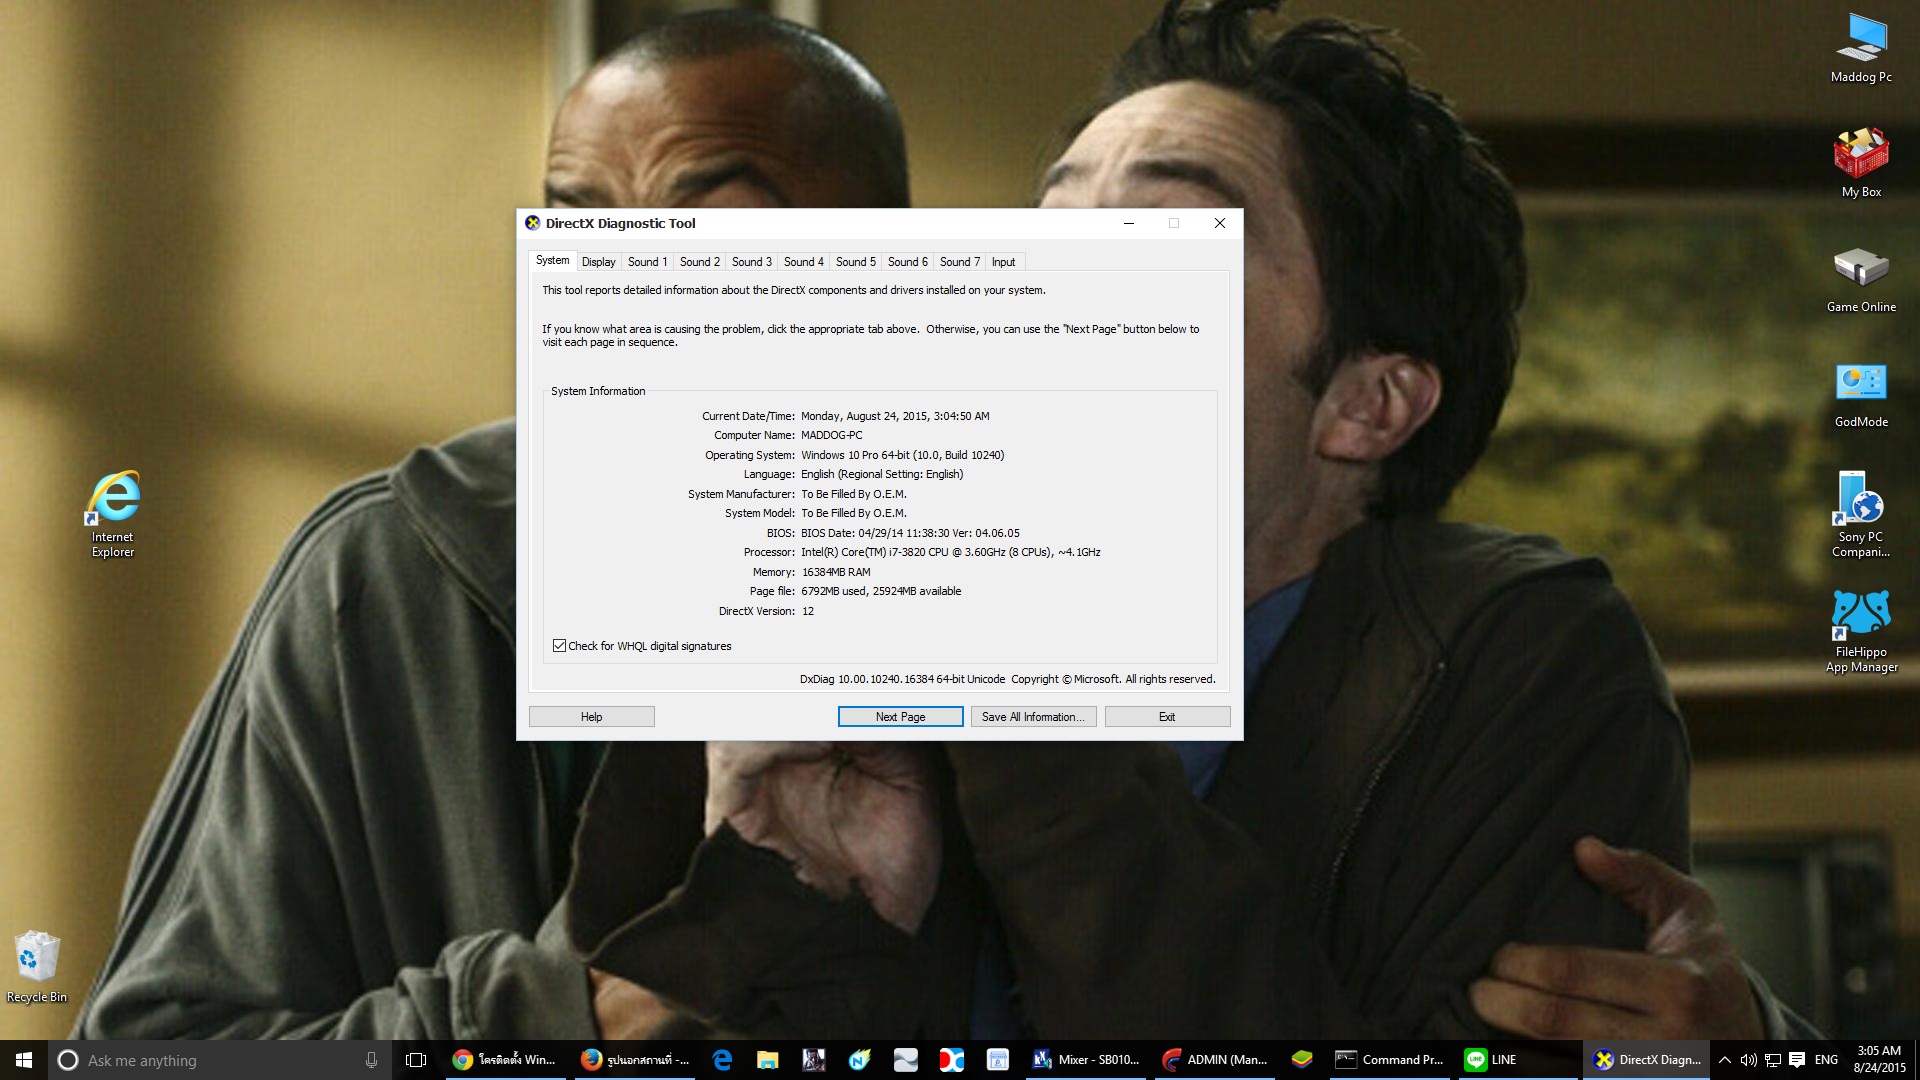Uncheck Check for WHQL digital signatures
The width and height of the screenshot is (1920, 1080).
pos(560,646)
